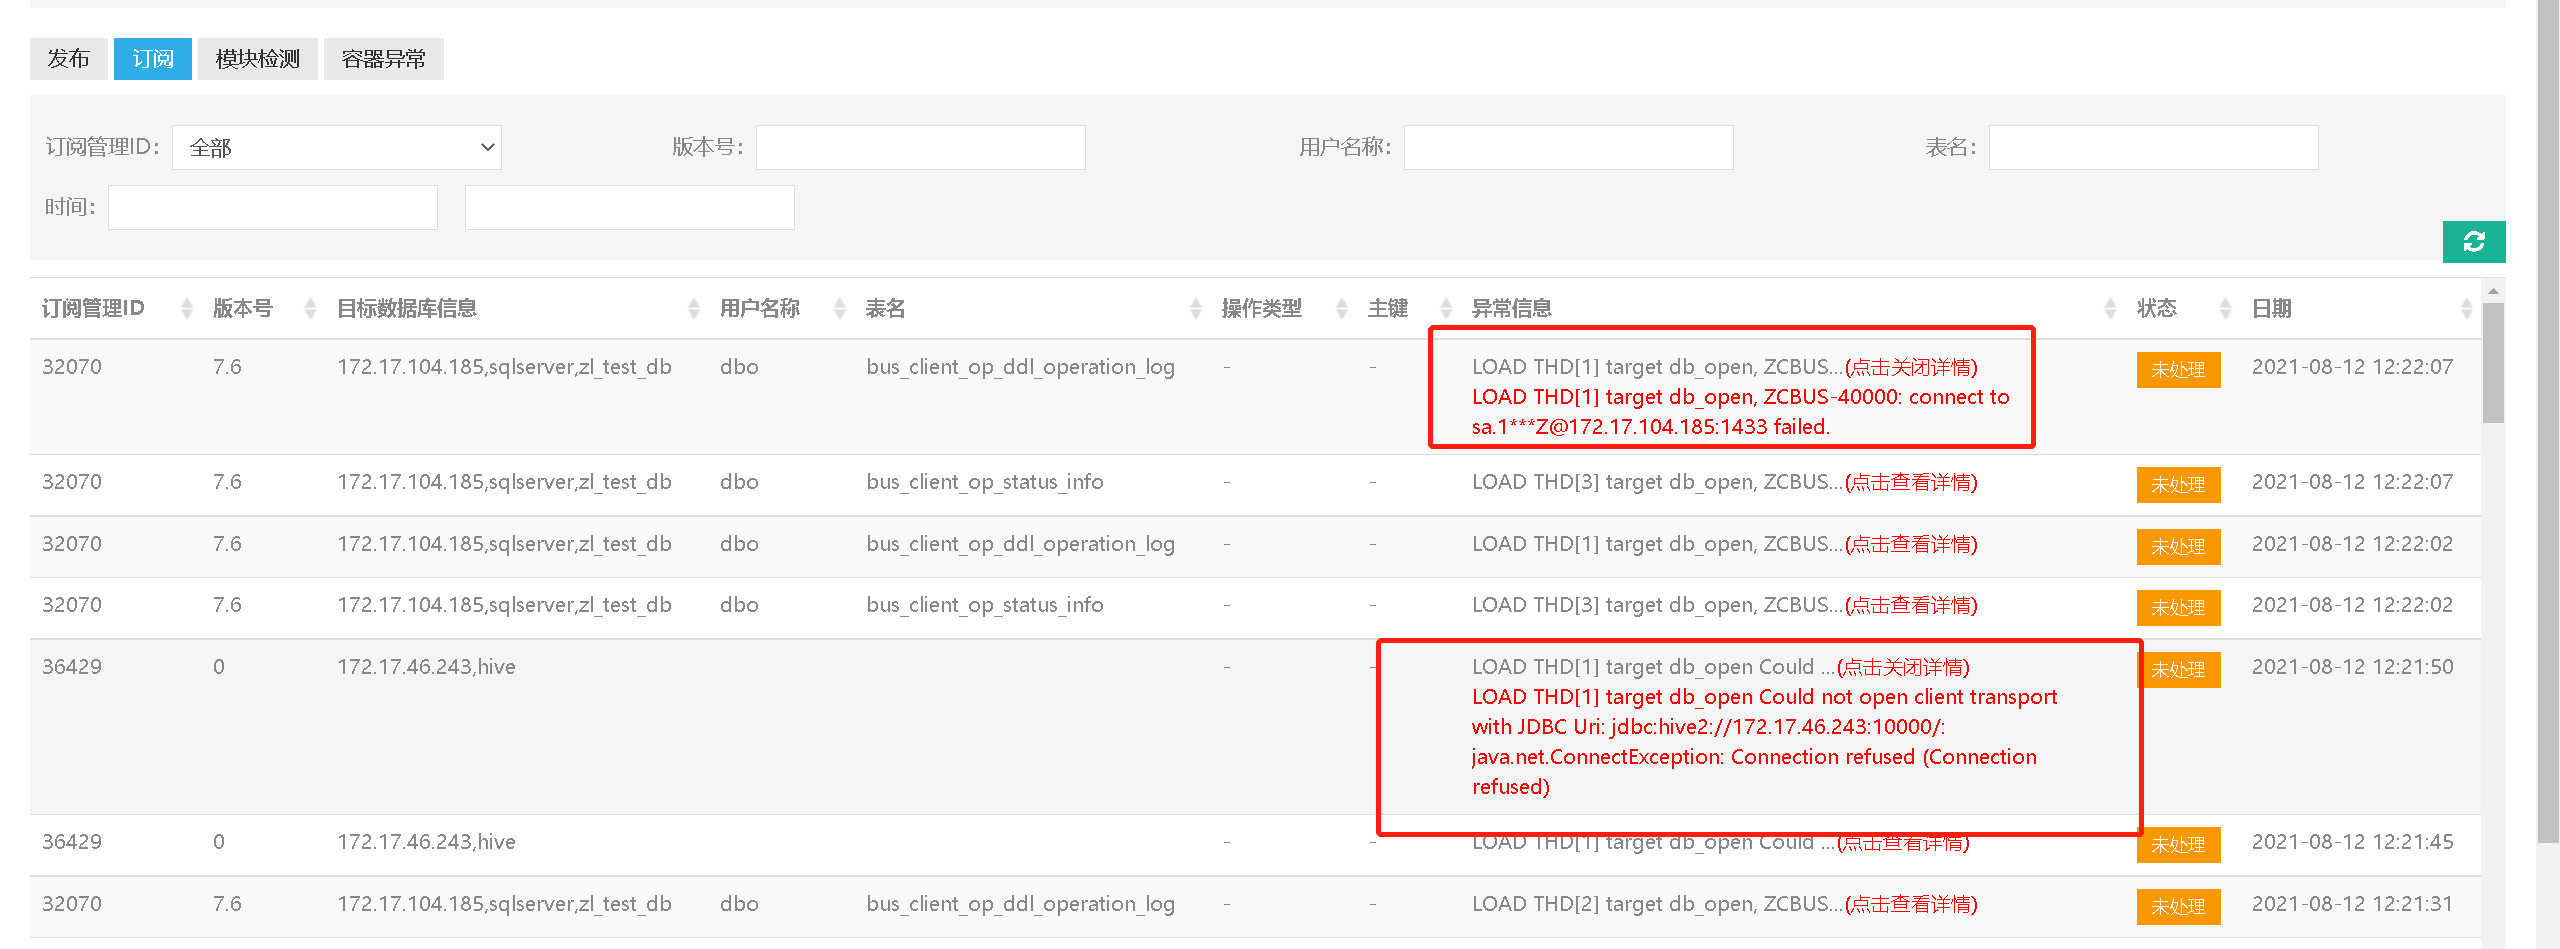Image resolution: width=2560 pixels, height=949 pixels.
Task: Collapse details via 点击关闭详情 in first row
Action: point(1911,367)
